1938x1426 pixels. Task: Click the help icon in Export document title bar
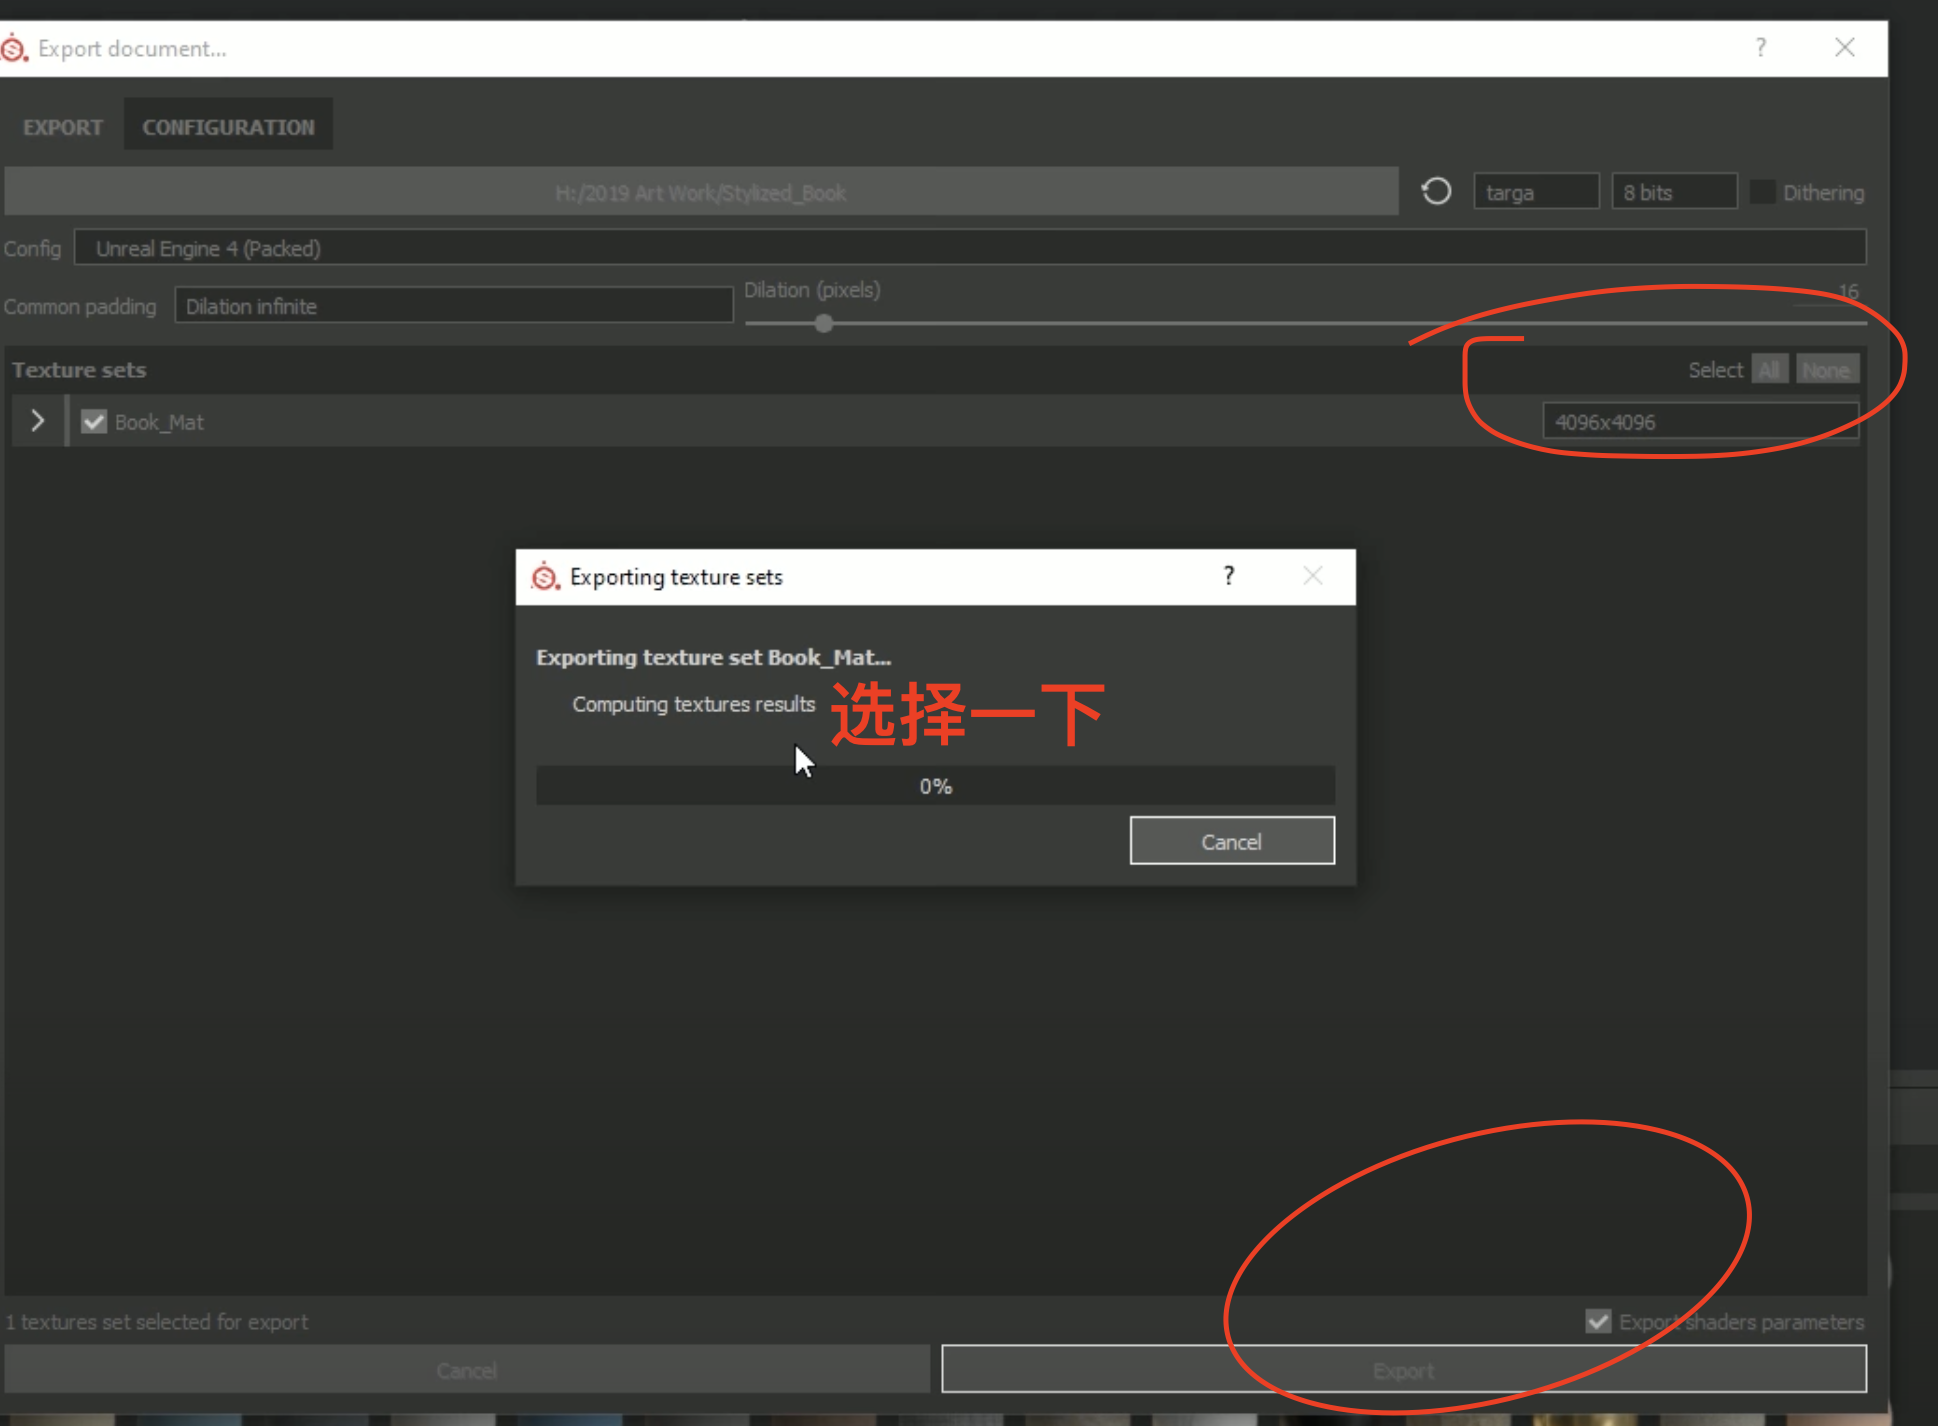pyautogui.click(x=1760, y=48)
